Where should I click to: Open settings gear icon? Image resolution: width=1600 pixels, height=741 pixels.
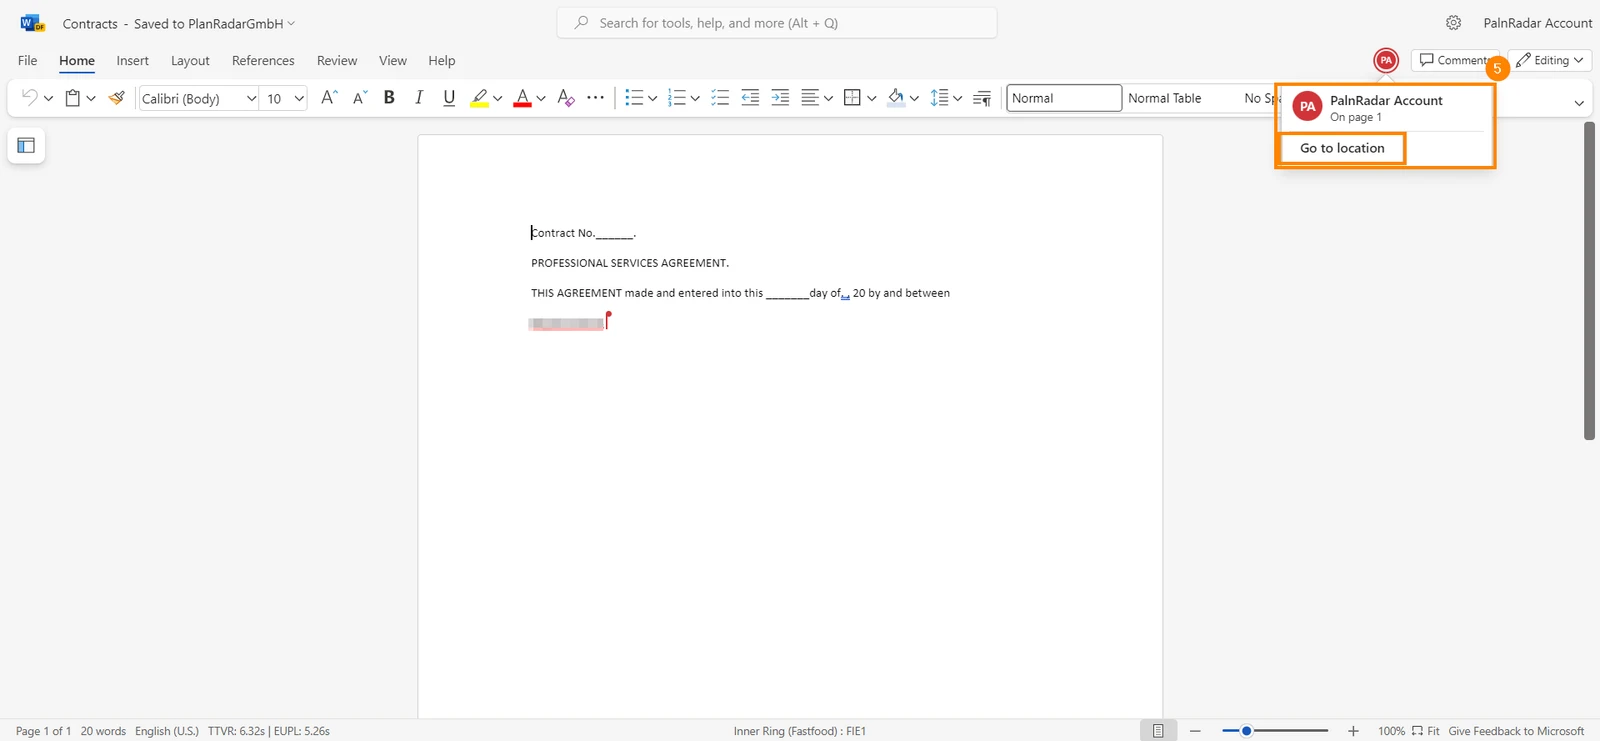pos(1454,23)
